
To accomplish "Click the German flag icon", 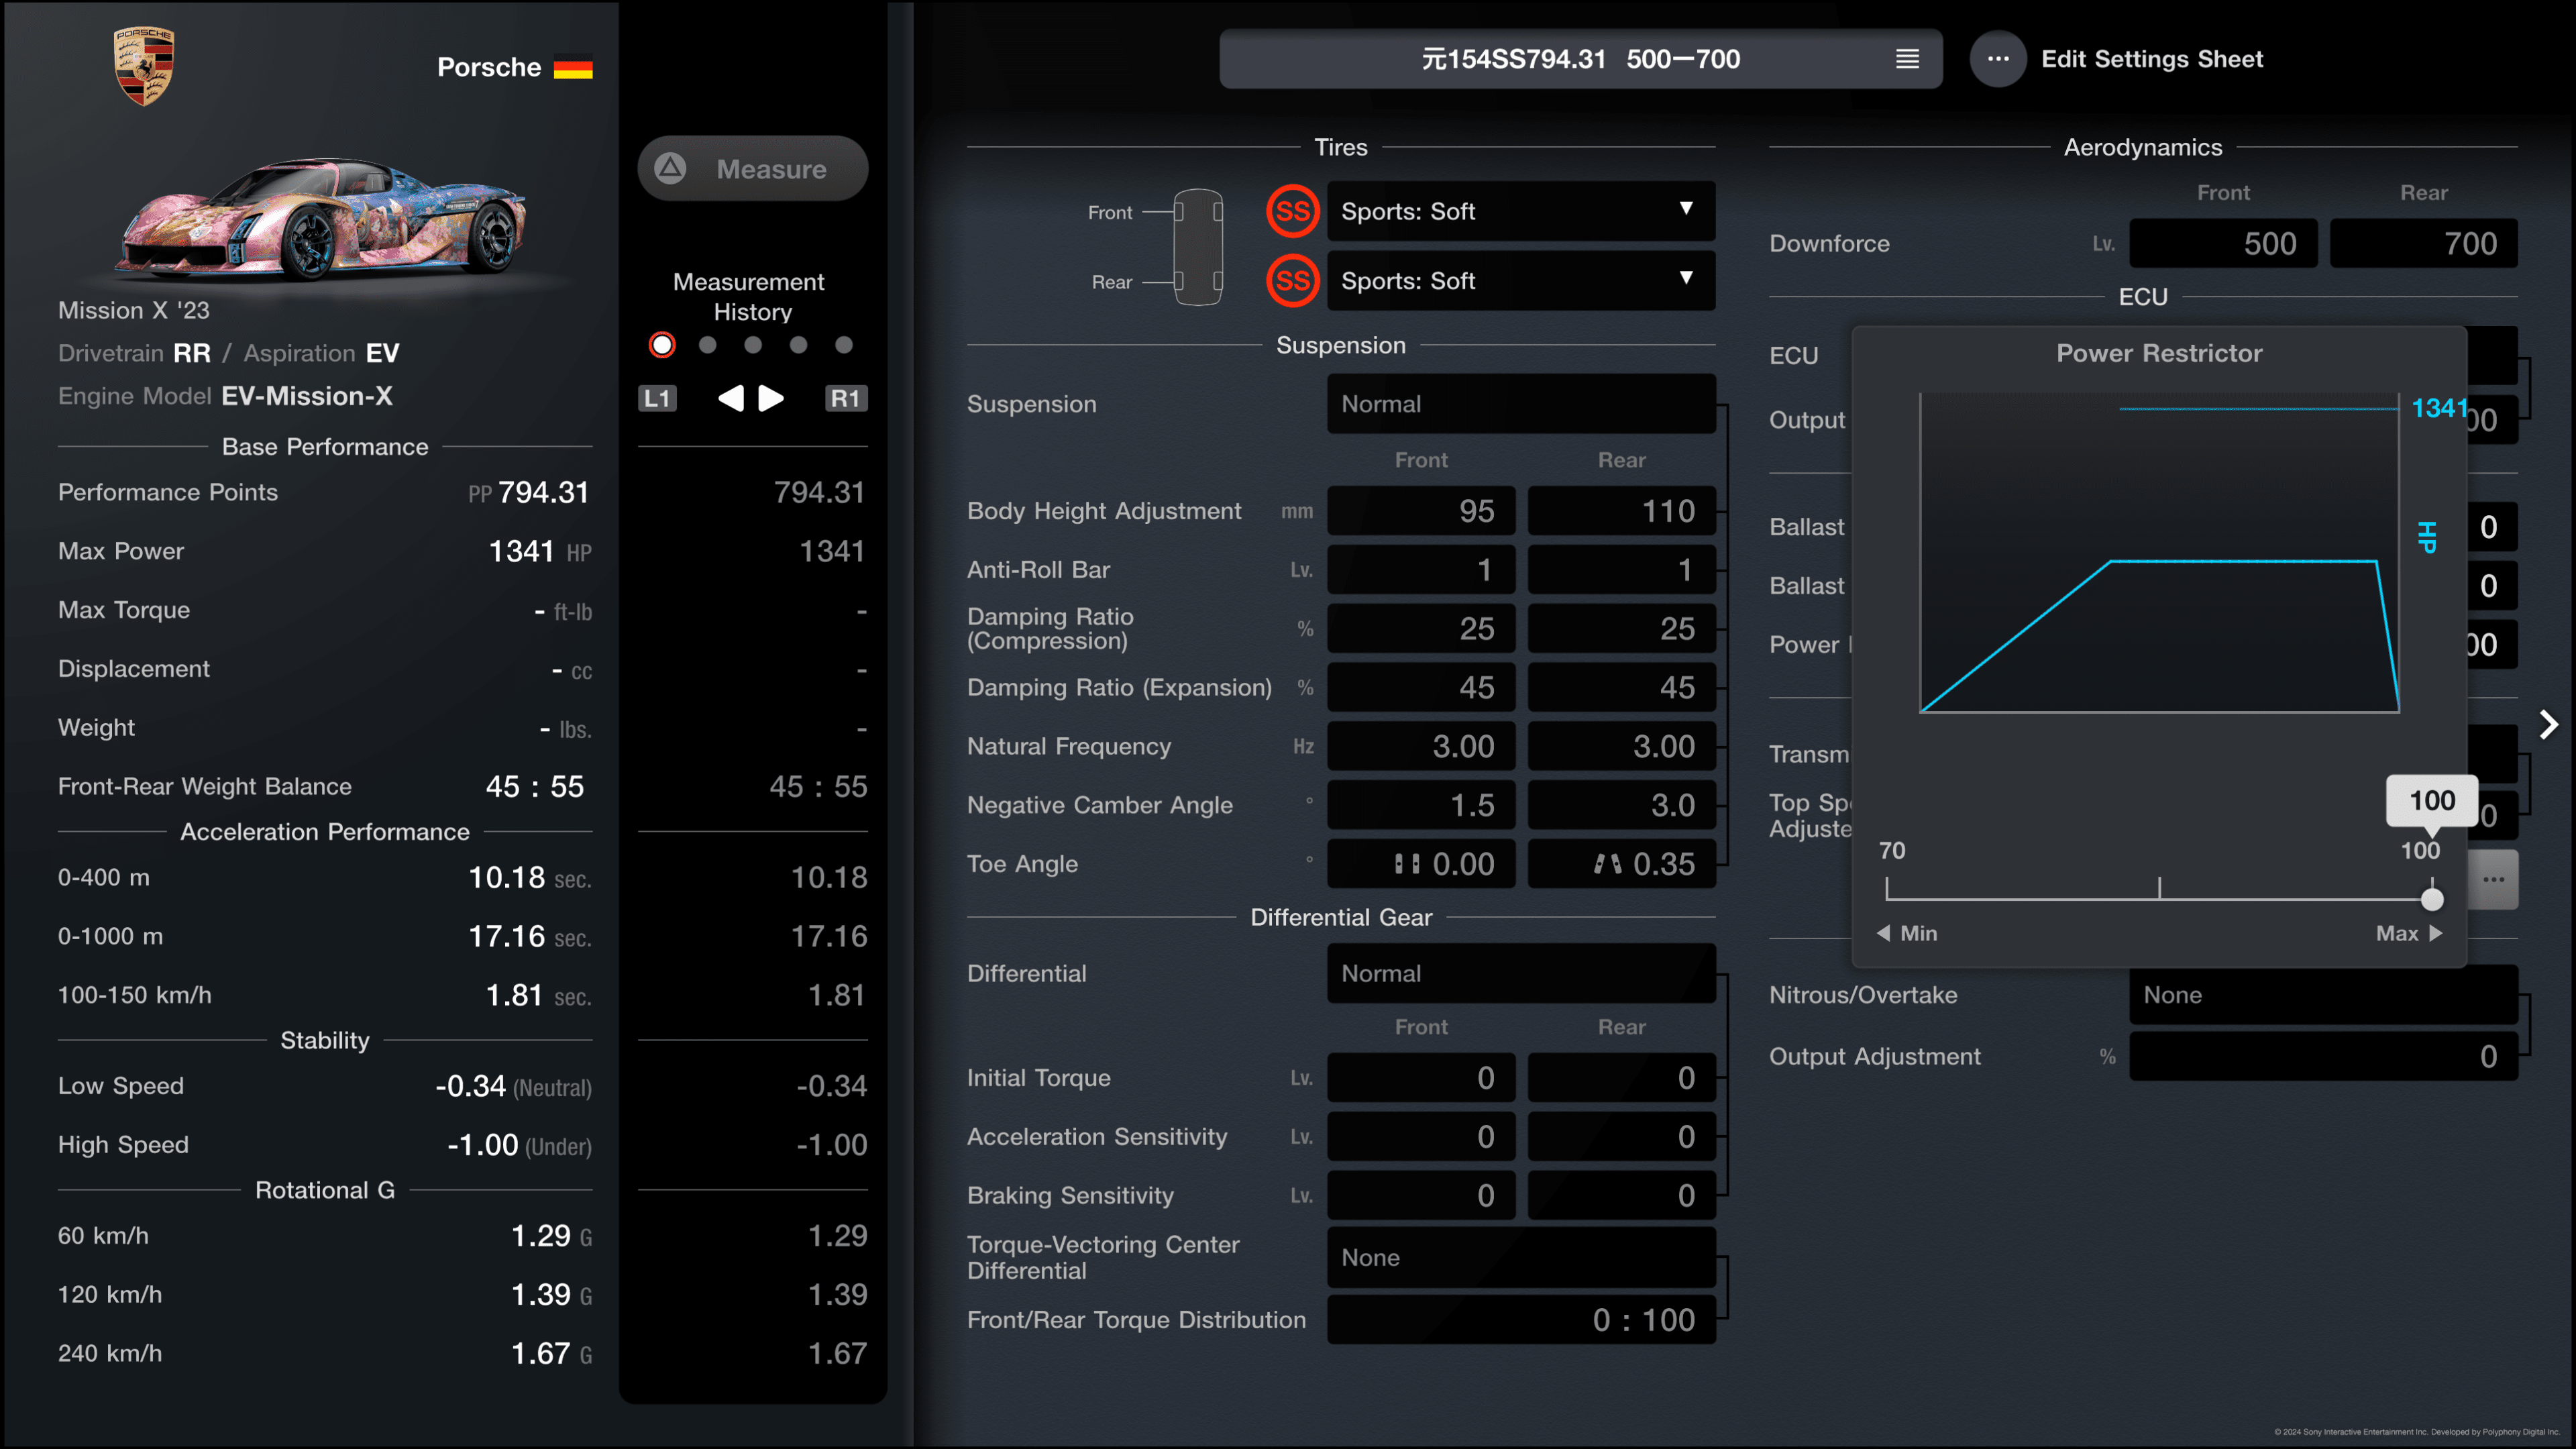I will coord(573,68).
